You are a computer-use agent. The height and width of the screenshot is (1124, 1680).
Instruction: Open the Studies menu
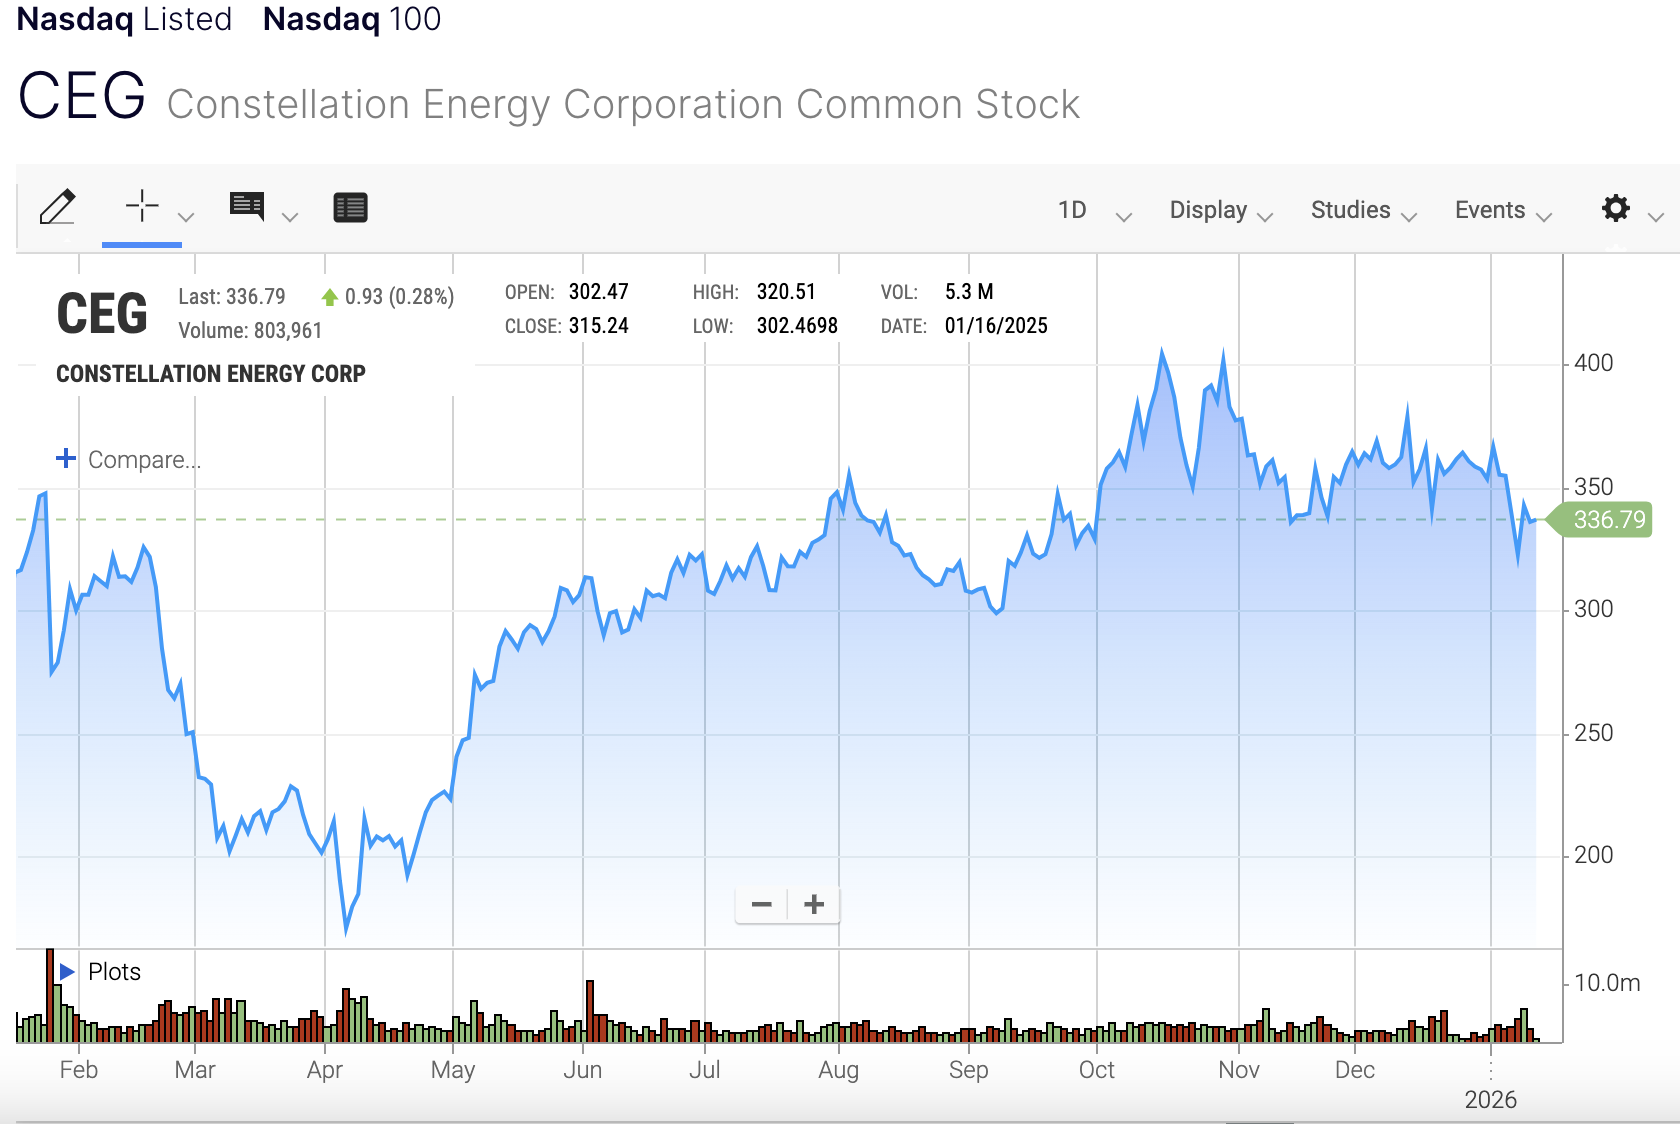pos(1363,211)
